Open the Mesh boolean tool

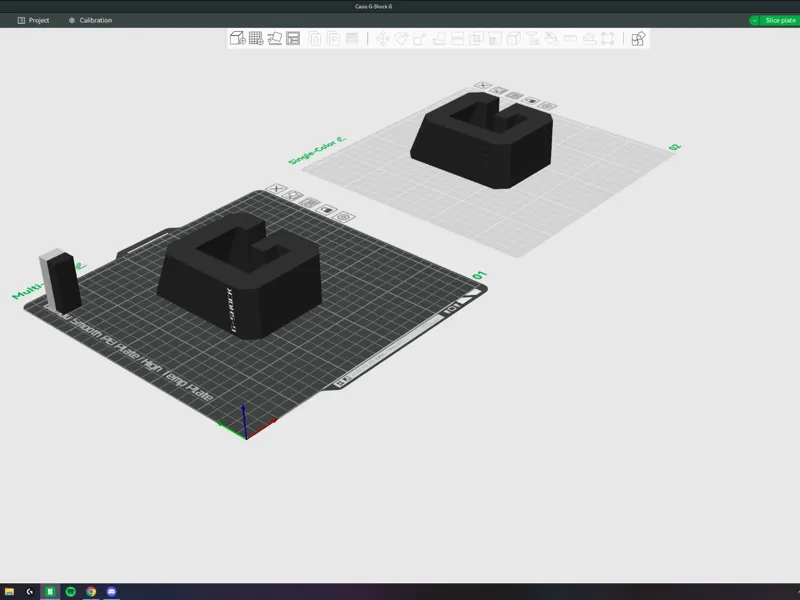click(476, 38)
